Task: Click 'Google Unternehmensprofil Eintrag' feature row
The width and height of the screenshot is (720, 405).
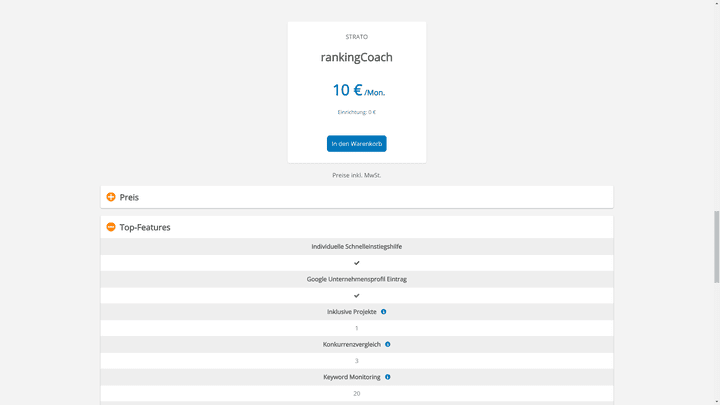Action: click(356, 279)
